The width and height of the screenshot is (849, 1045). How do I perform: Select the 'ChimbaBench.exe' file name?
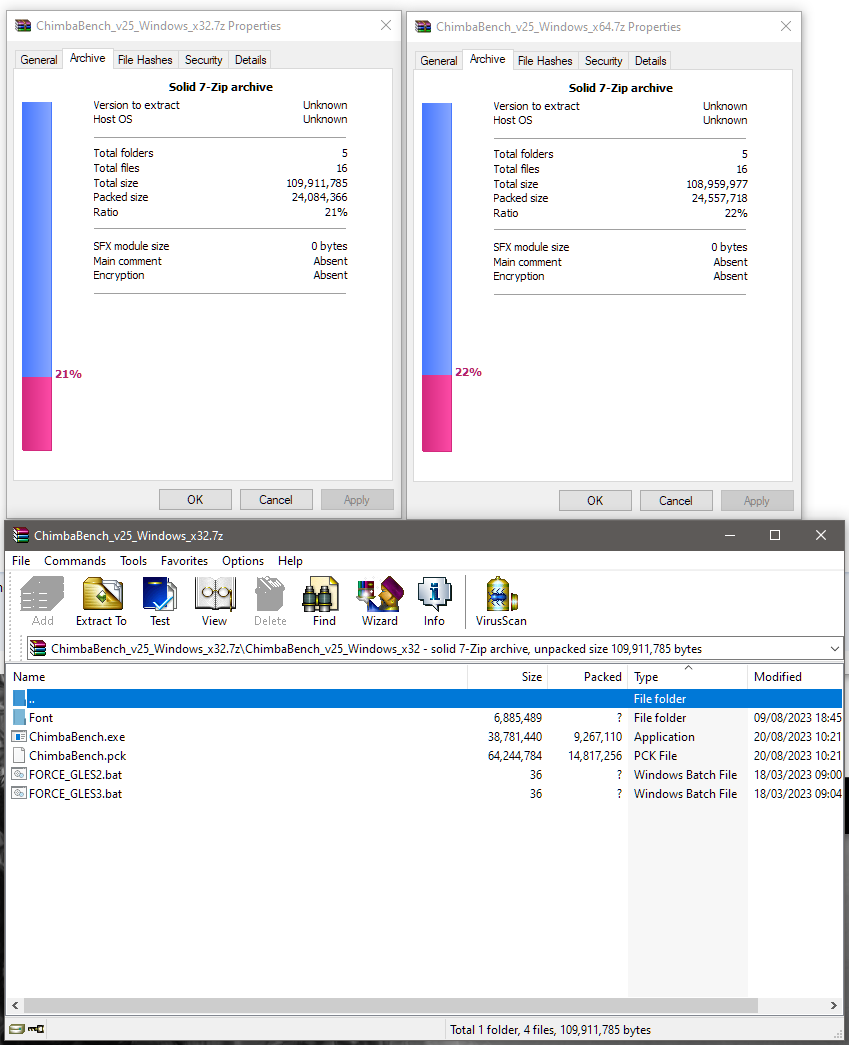point(77,736)
